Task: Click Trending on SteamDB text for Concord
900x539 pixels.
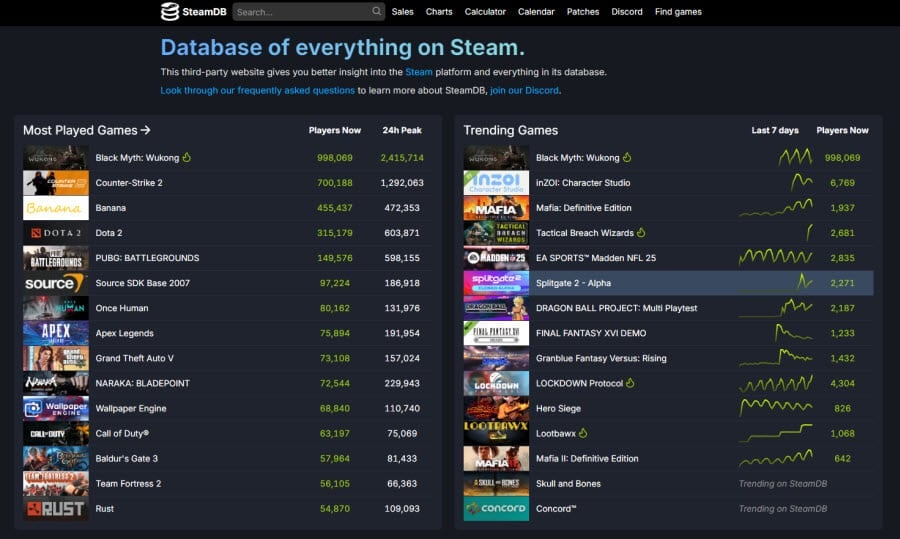Action: (x=783, y=509)
